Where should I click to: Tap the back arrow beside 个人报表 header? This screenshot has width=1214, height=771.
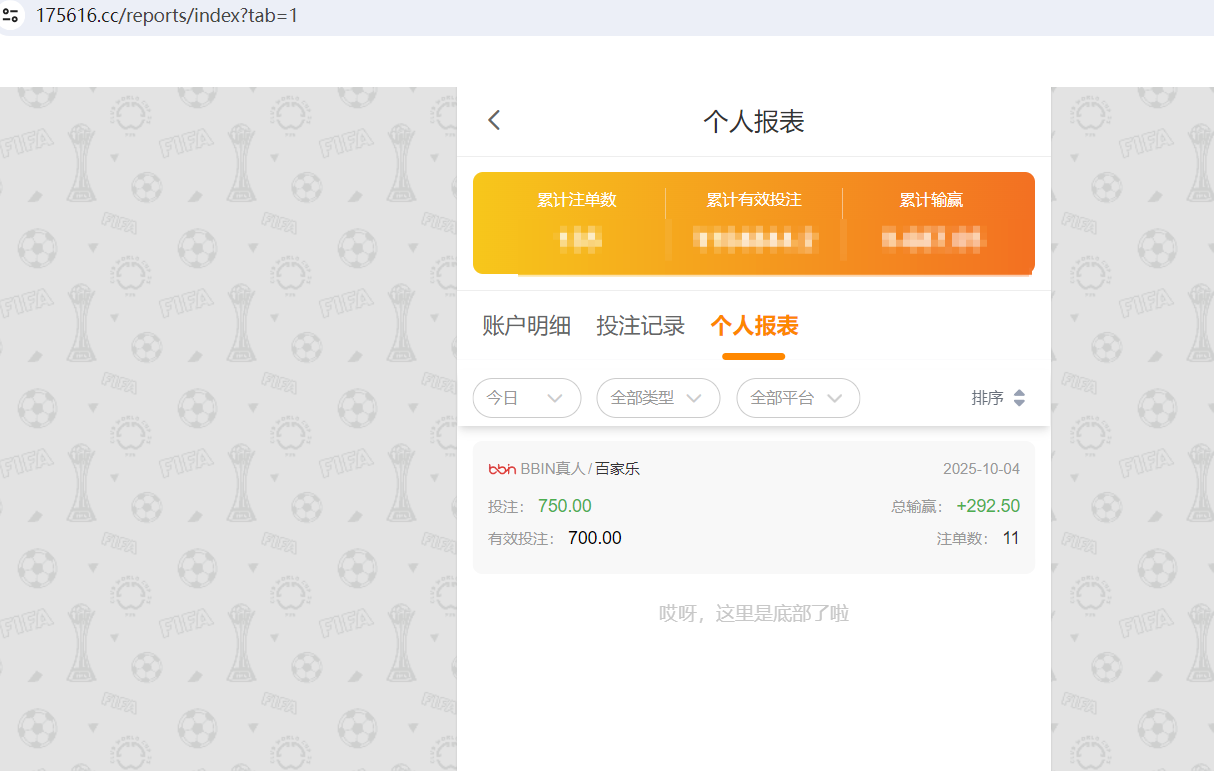coord(493,119)
